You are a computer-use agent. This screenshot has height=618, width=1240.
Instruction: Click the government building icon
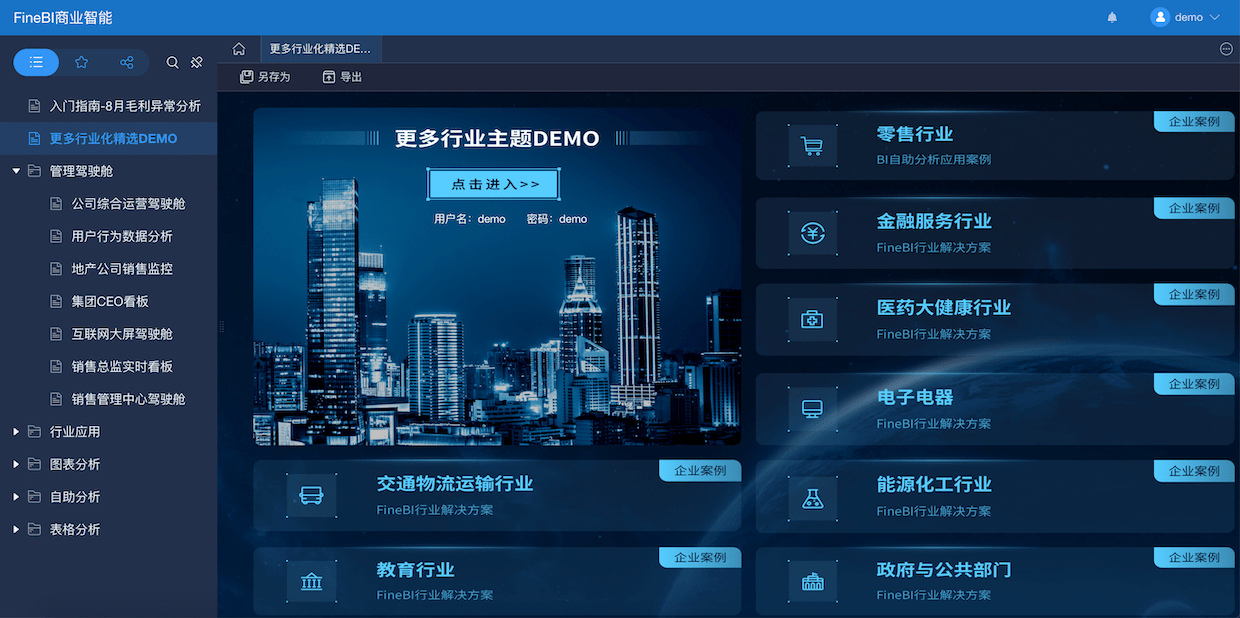tap(812, 581)
